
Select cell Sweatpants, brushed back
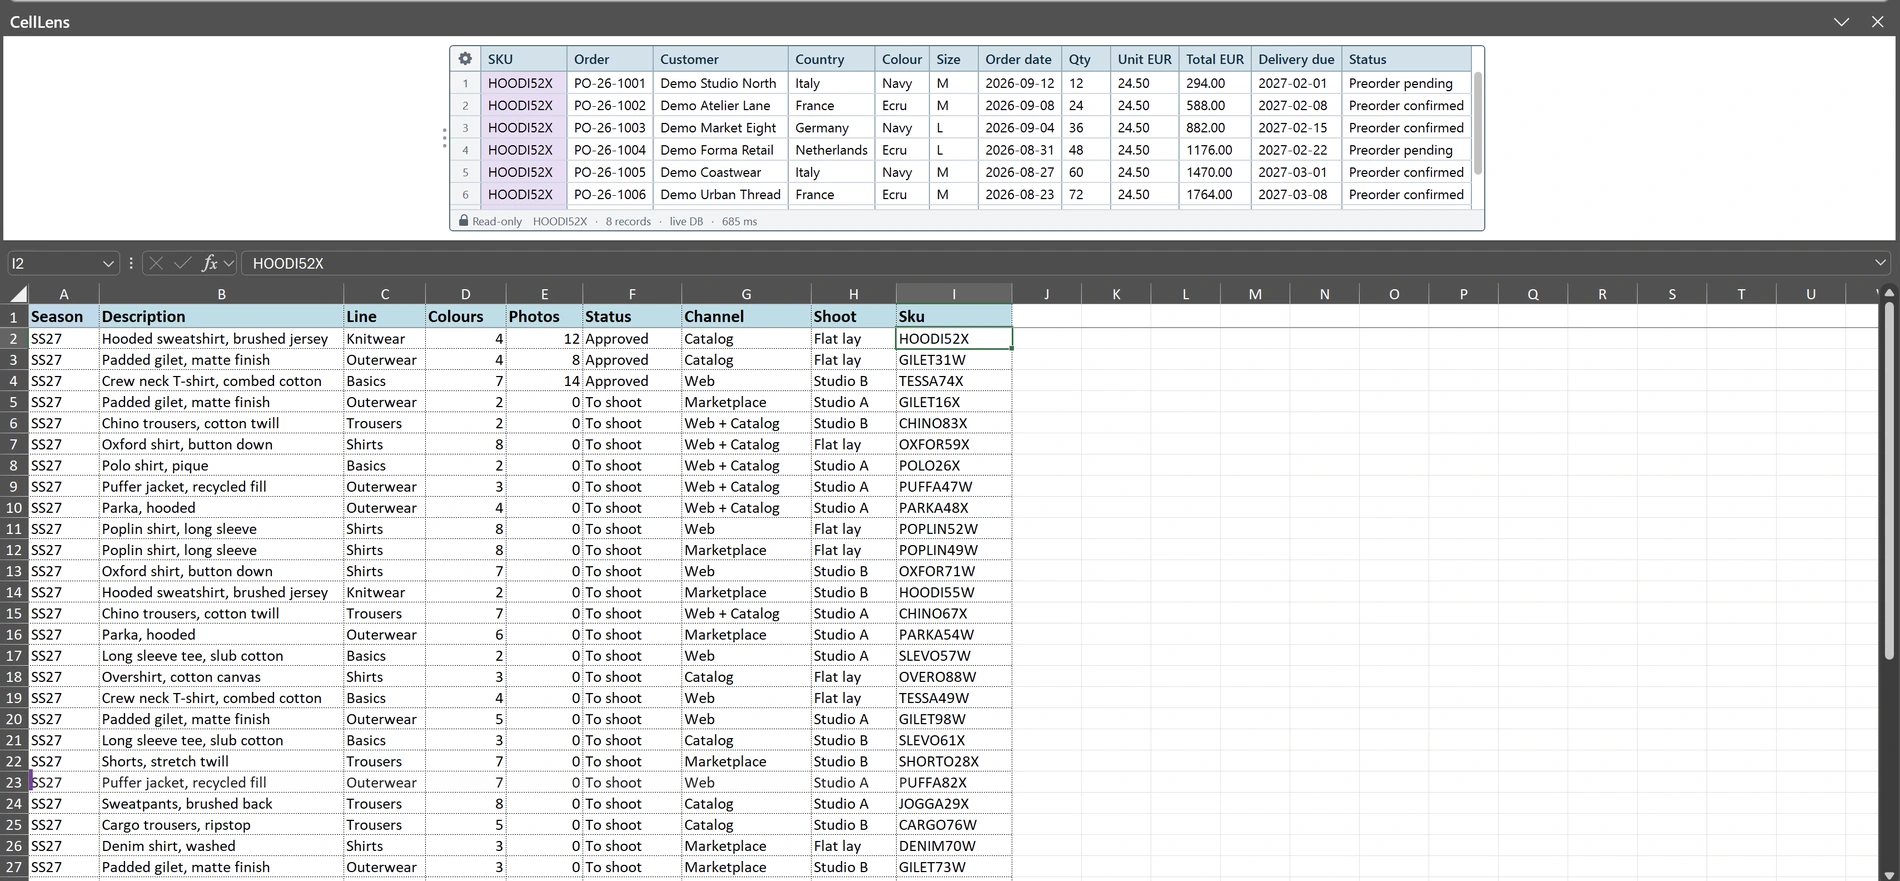221,804
